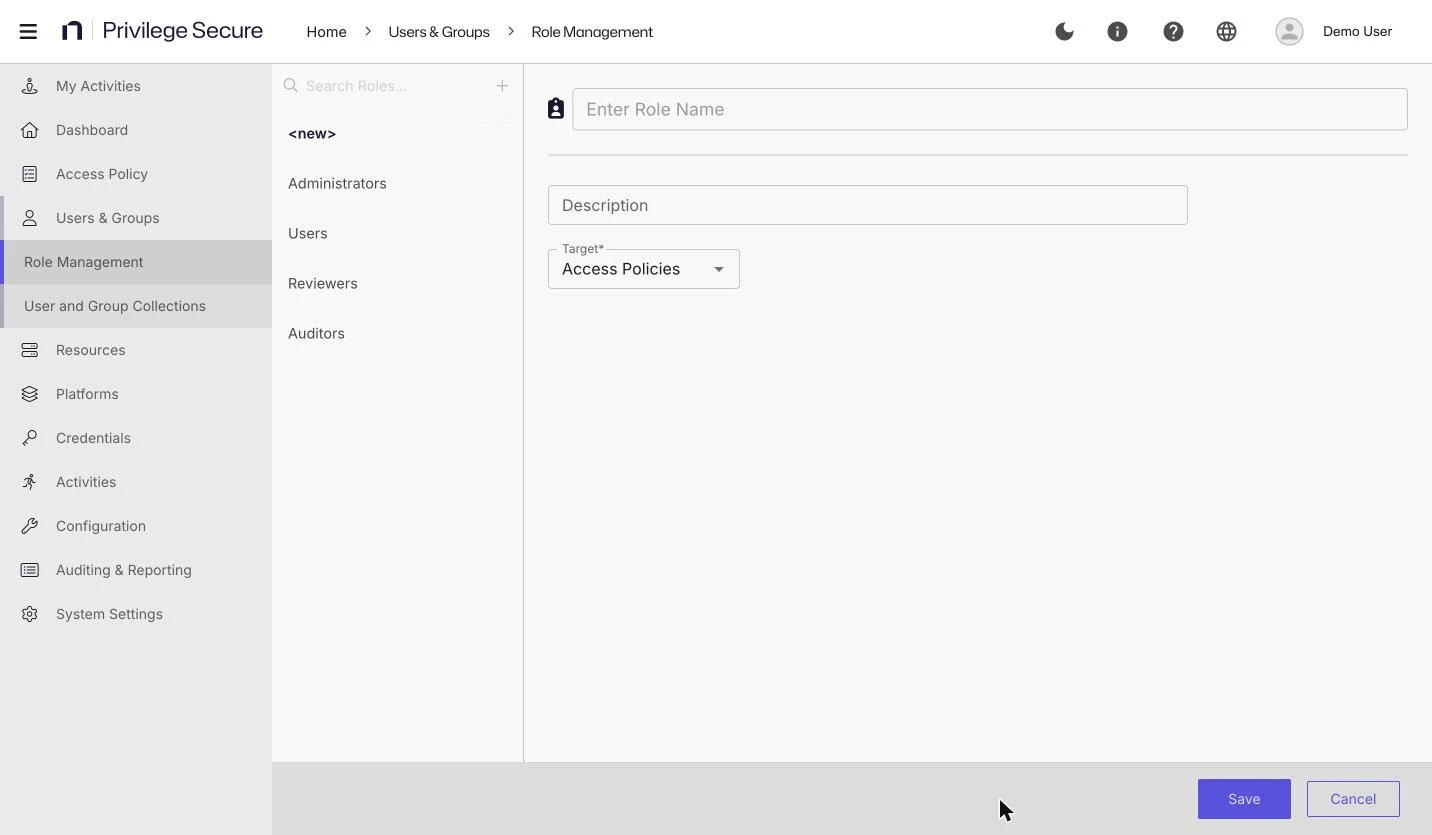Open Activities in sidebar
The height and width of the screenshot is (835, 1432).
pyautogui.click(x=136, y=482)
